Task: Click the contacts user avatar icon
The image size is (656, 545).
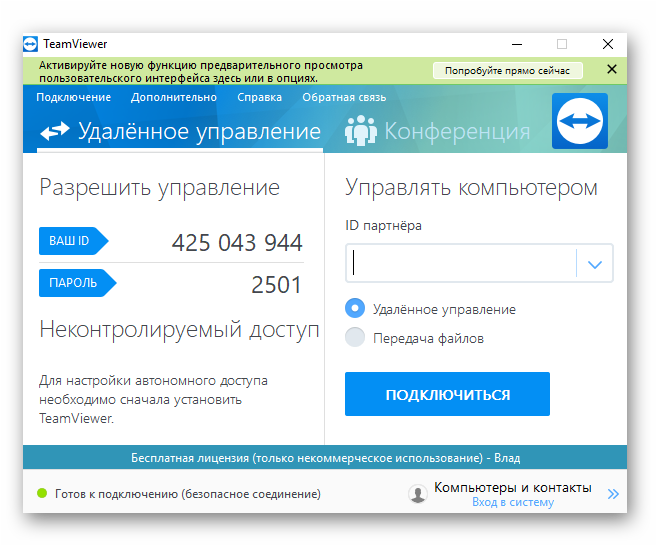Action: pyautogui.click(x=418, y=494)
